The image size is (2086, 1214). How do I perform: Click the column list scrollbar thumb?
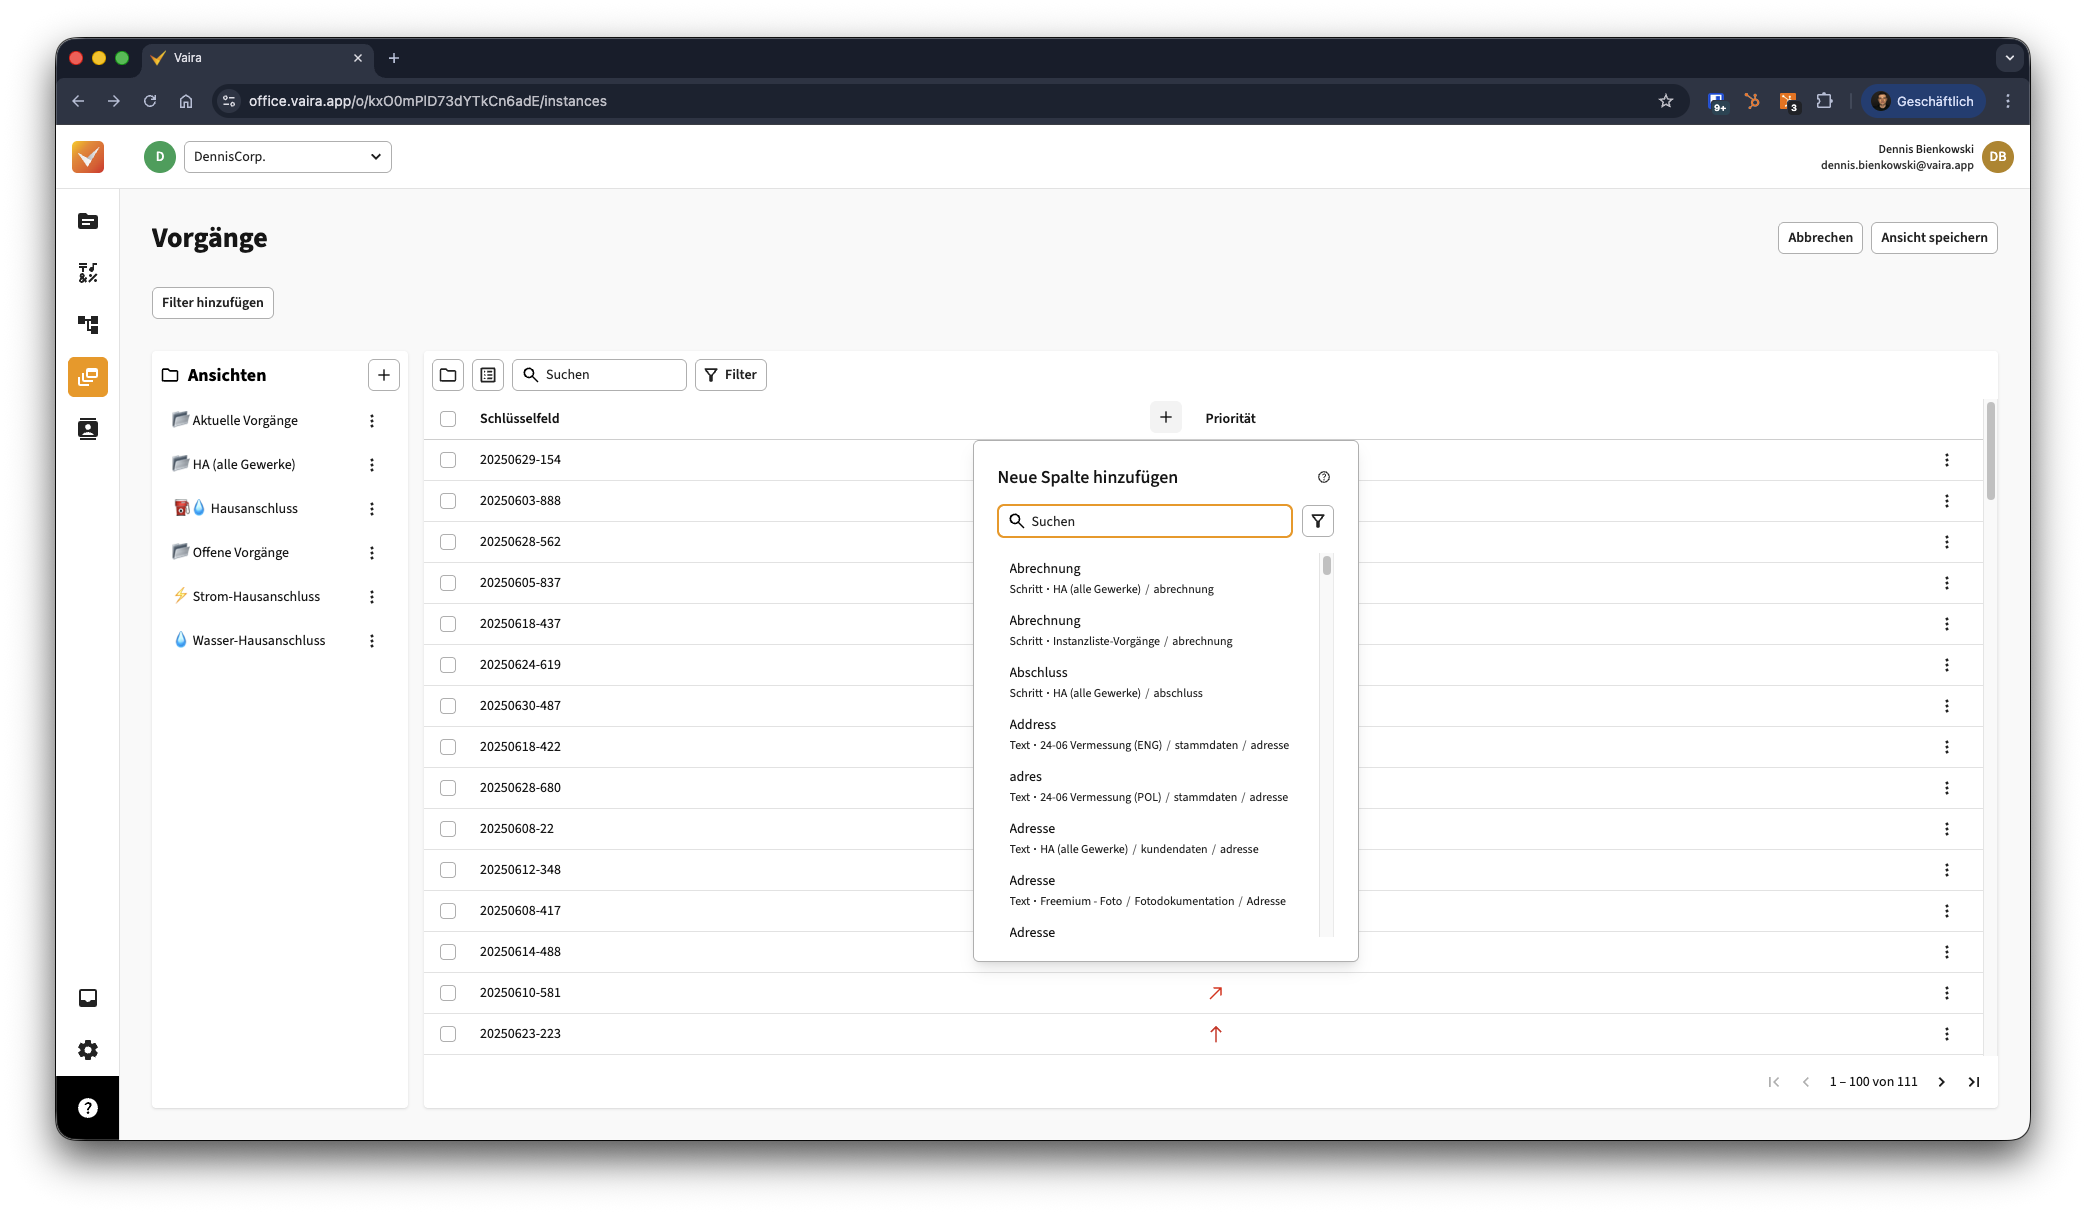pos(1327,566)
